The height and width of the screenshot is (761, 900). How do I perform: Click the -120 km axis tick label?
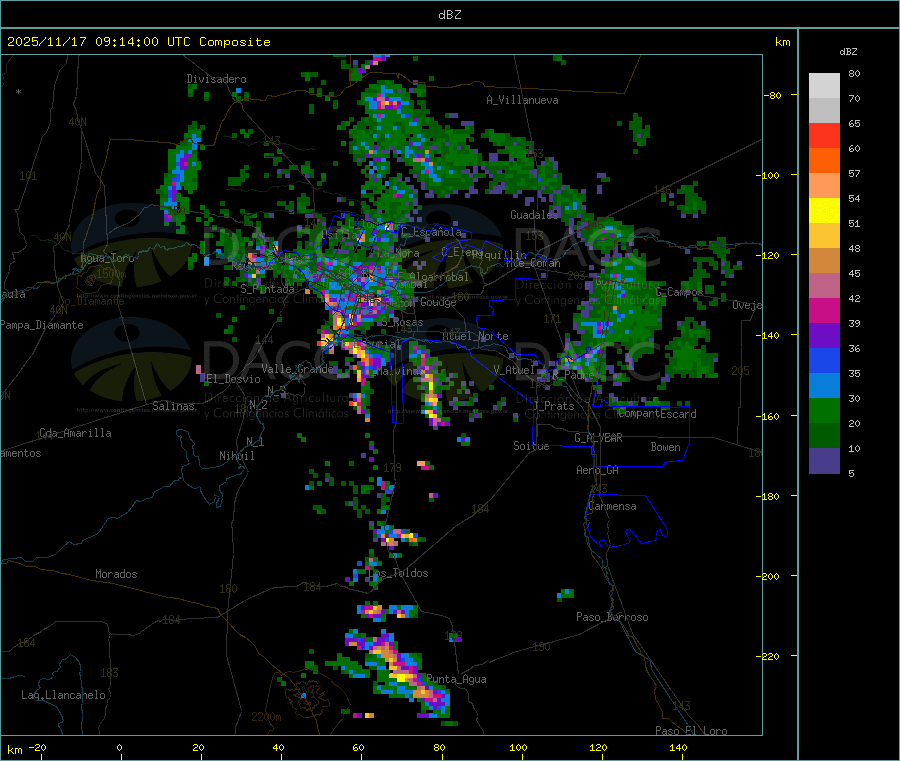767,255
